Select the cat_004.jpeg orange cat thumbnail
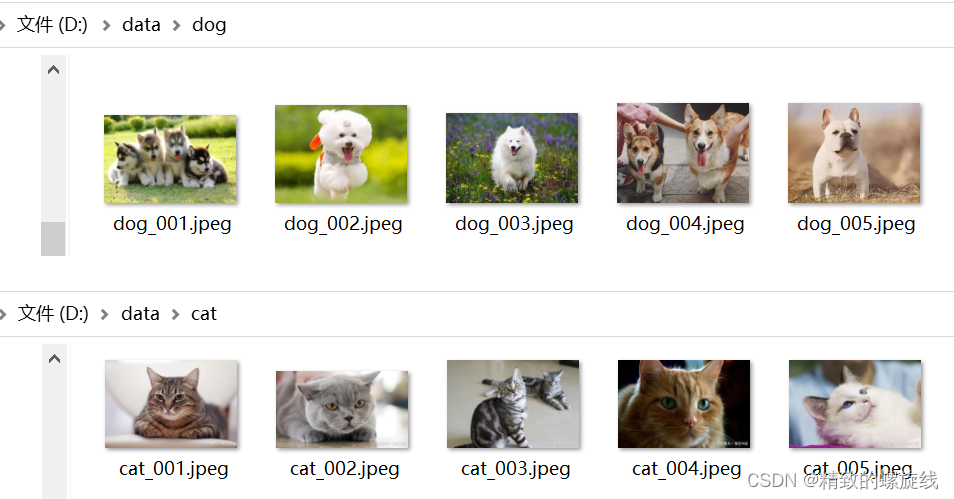Viewport: 954px width, 499px height. 684,404
